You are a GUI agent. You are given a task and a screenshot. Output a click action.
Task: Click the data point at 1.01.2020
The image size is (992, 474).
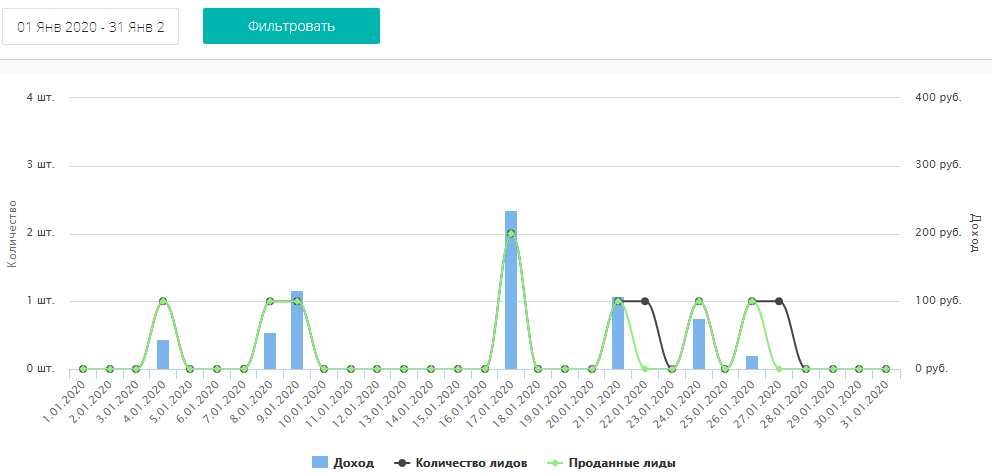click(x=83, y=369)
